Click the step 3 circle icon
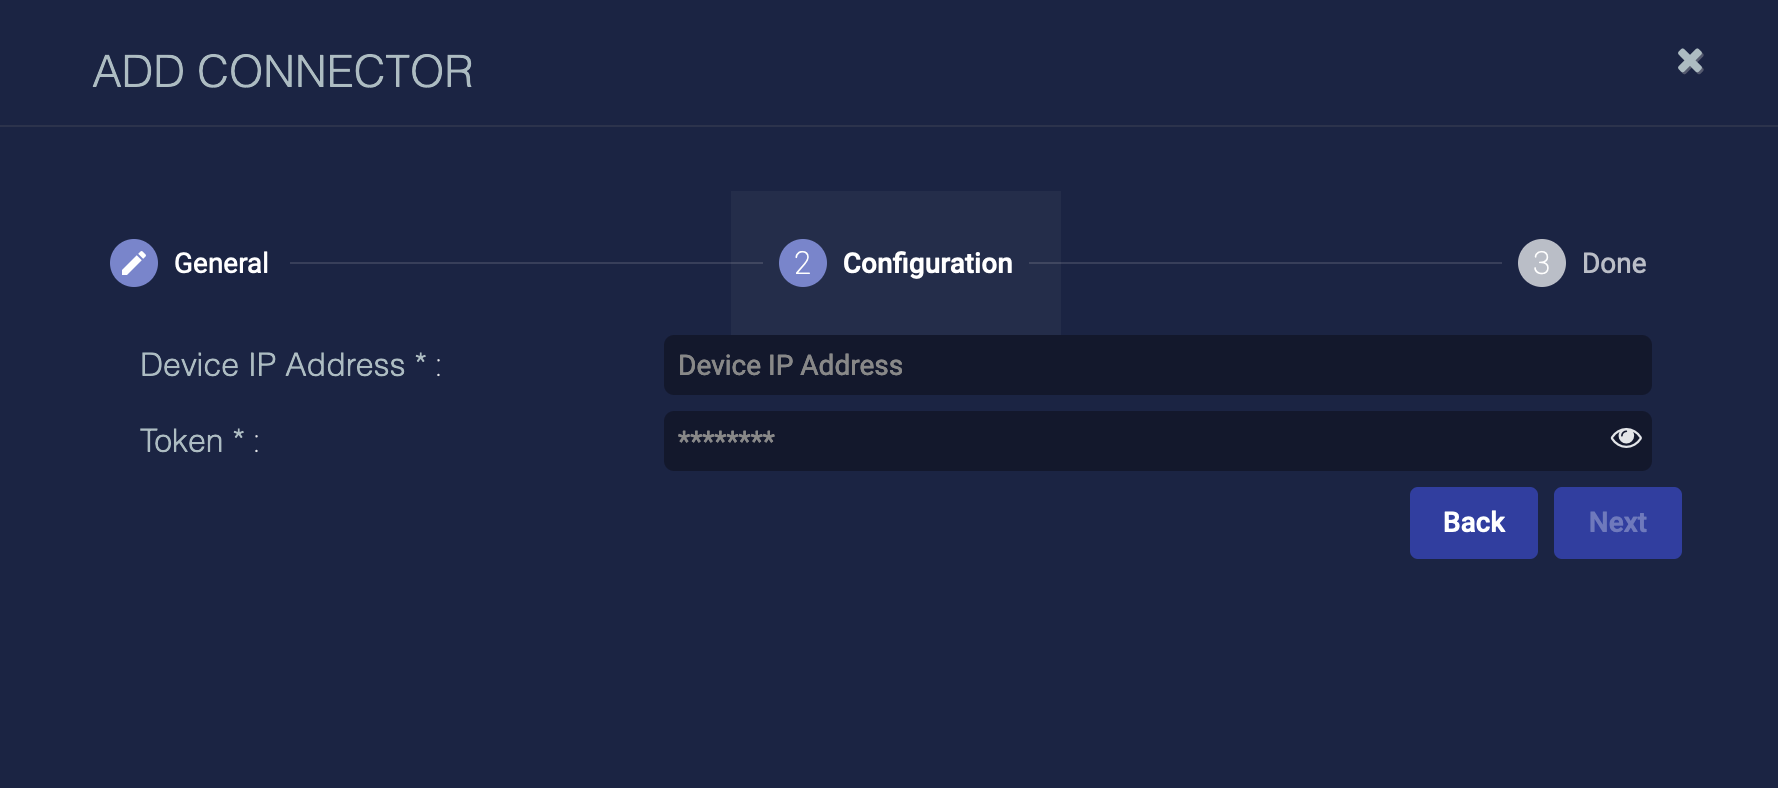1778x788 pixels. [x=1541, y=263]
